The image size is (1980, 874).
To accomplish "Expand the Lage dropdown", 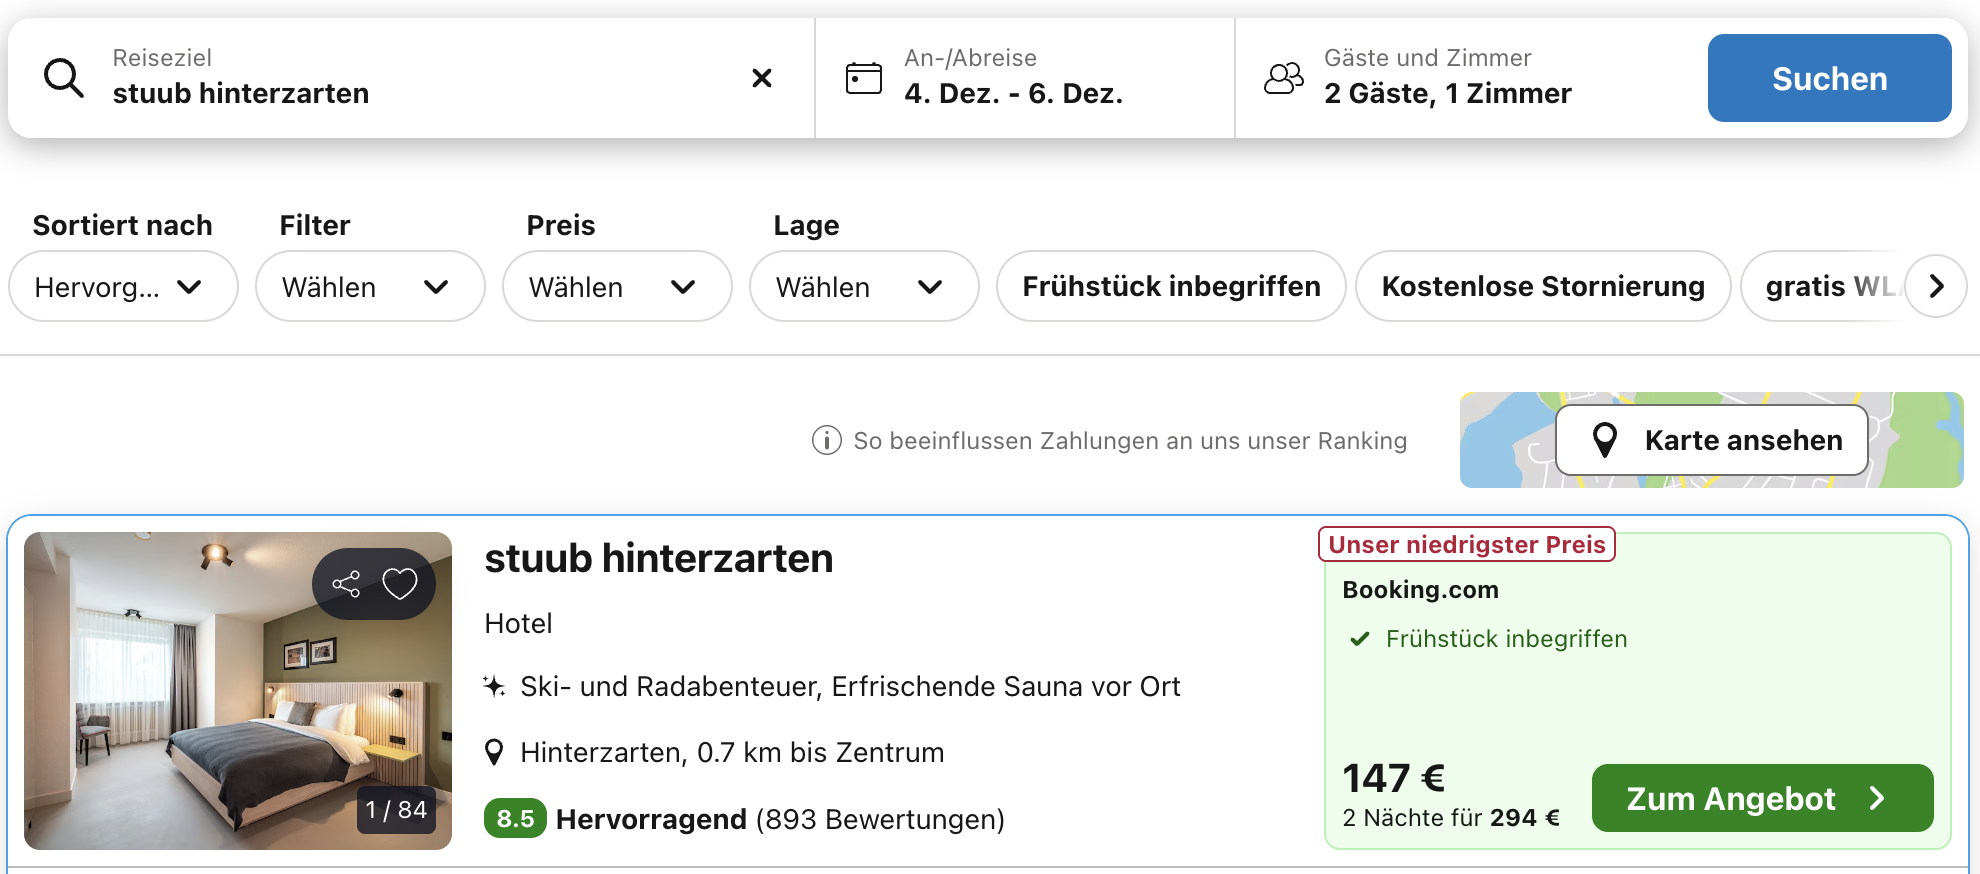I will [x=864, y=287].
